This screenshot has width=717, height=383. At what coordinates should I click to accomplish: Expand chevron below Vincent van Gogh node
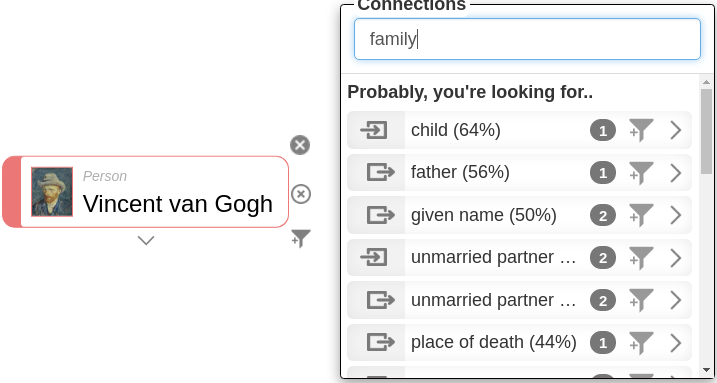coord(146,240)
